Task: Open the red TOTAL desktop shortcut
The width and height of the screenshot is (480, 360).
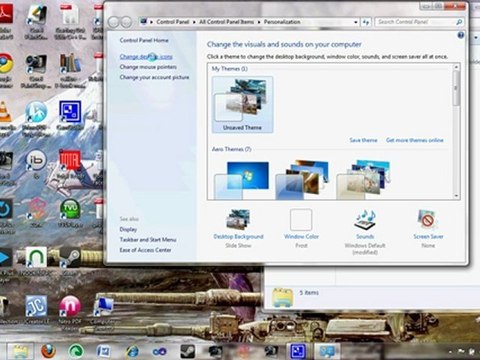Action: tap(69, 160)
